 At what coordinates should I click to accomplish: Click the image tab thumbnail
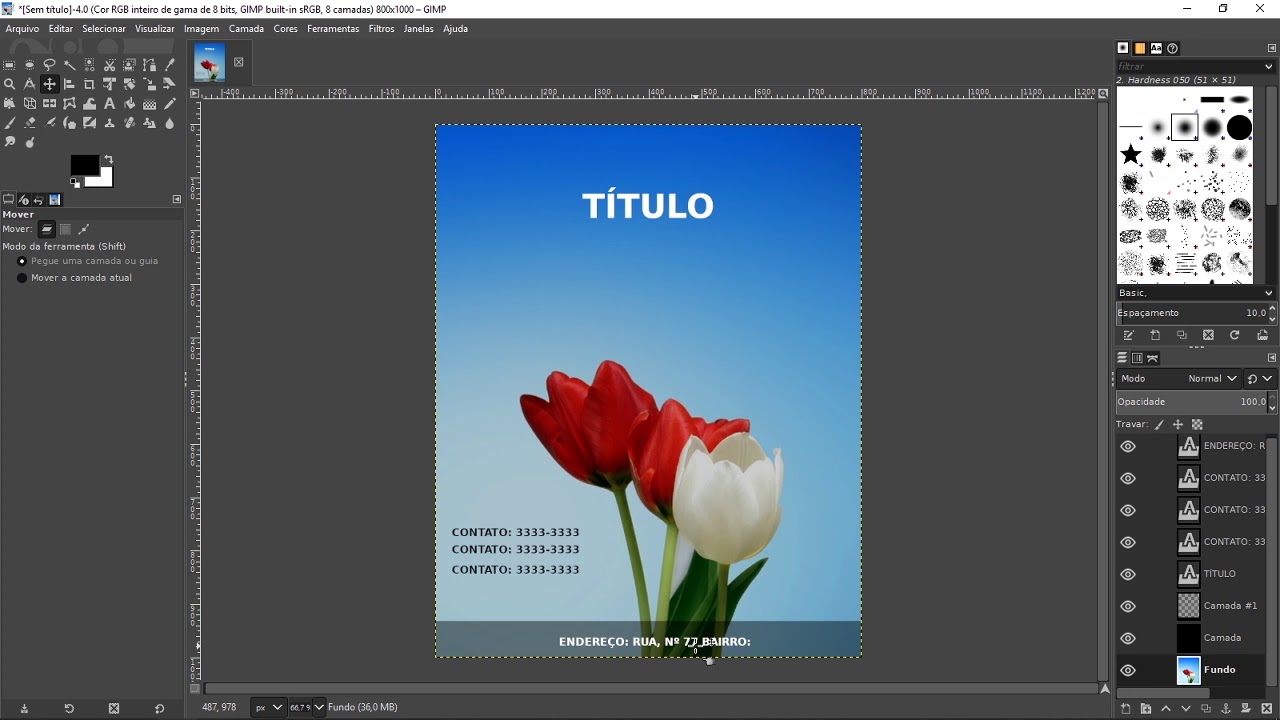(210, 63)
